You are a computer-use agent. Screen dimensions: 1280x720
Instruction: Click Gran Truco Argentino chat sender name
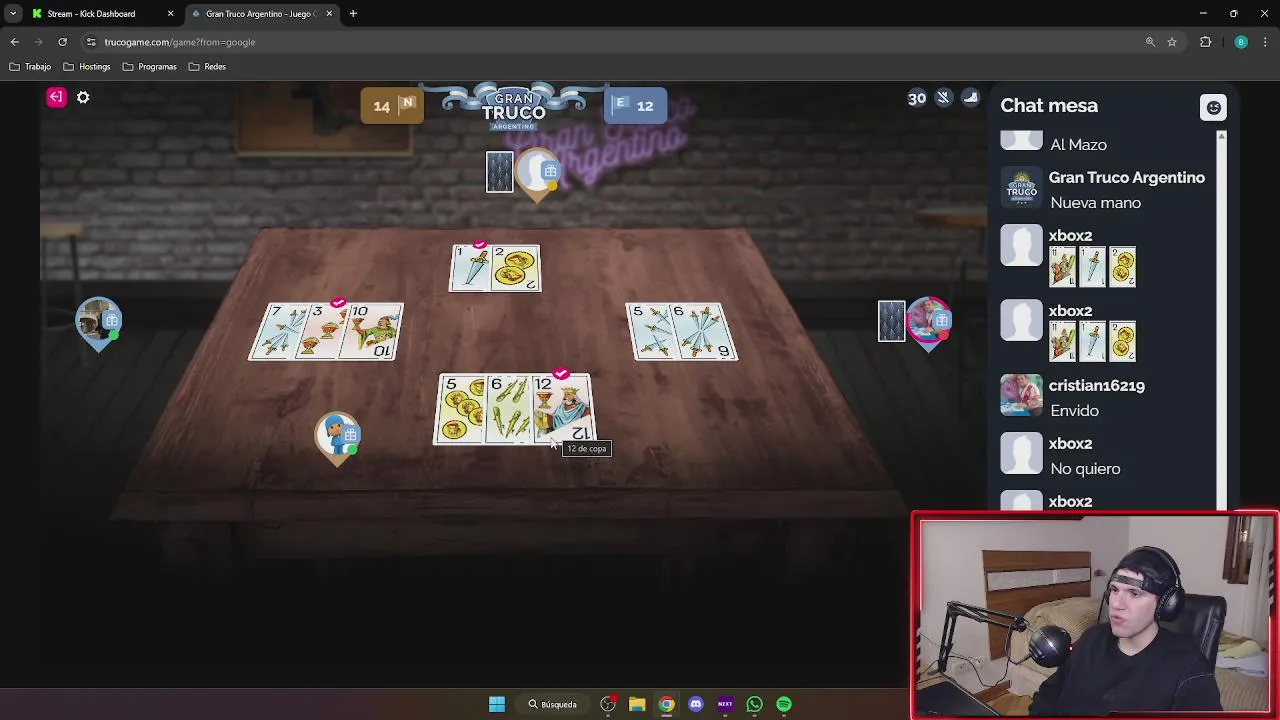[x=1127, y=178]
